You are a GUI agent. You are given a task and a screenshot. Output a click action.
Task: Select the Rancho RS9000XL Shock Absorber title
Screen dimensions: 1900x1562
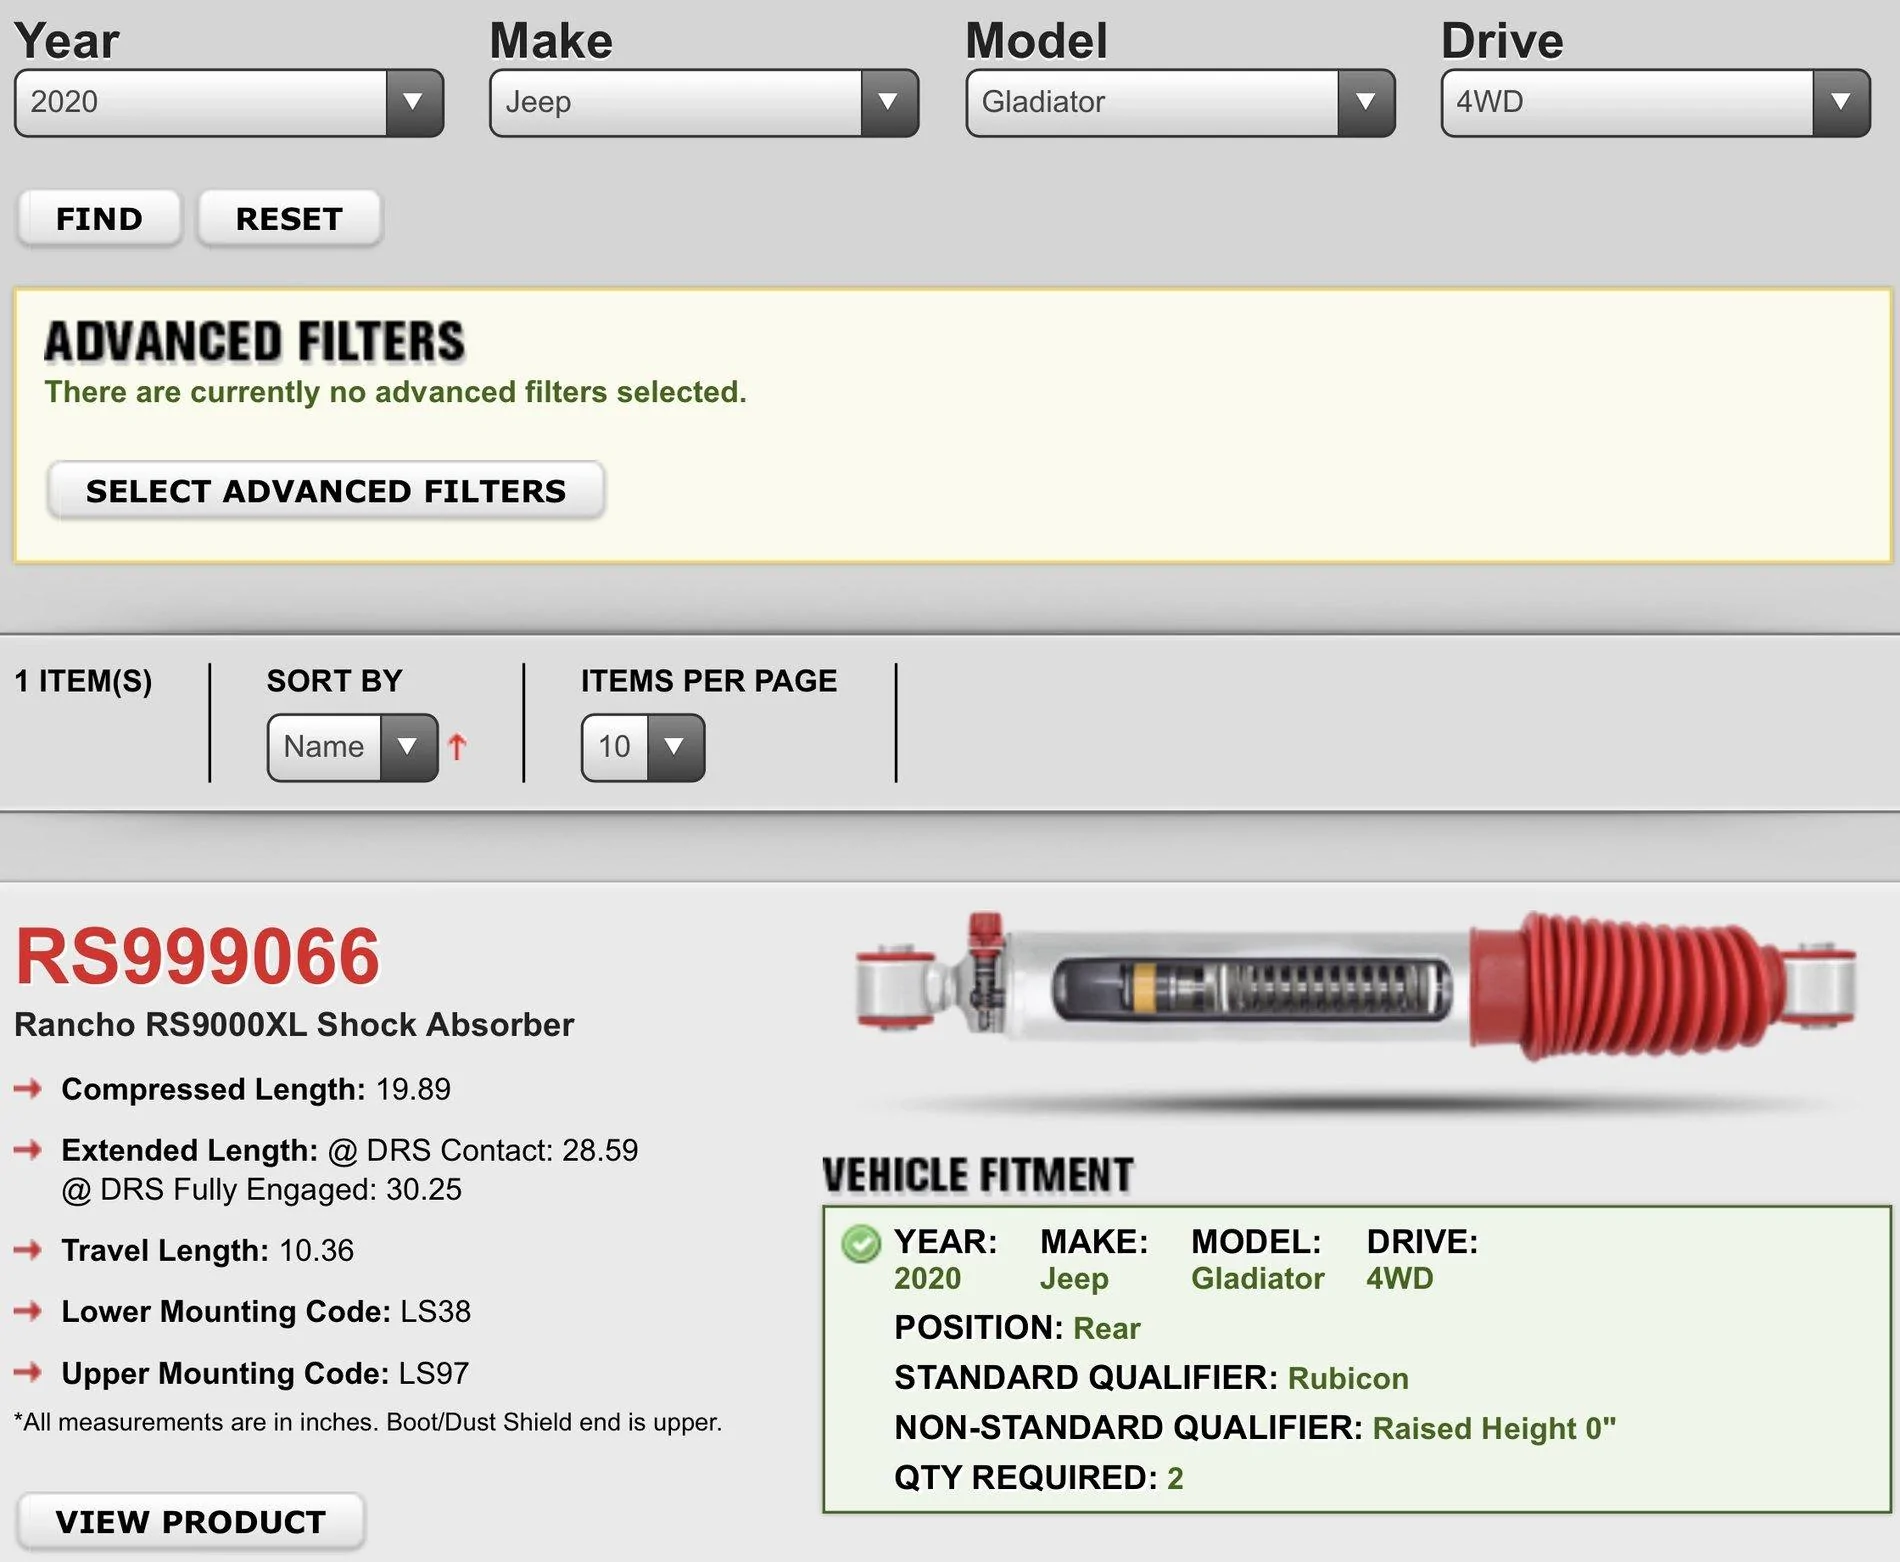294,1025
